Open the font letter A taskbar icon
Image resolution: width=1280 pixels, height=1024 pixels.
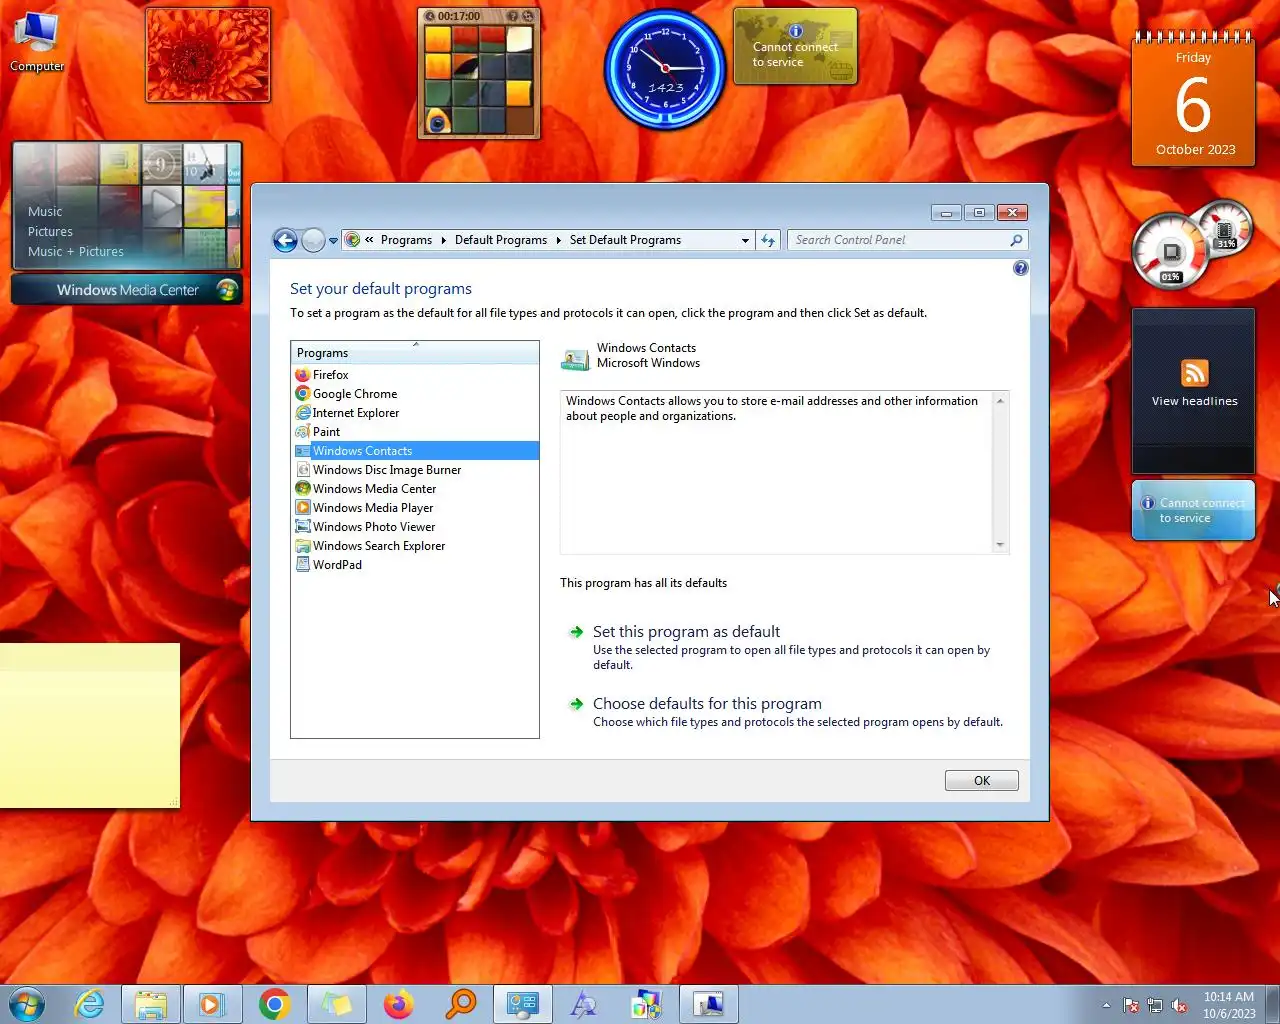tap(584, 1004)
